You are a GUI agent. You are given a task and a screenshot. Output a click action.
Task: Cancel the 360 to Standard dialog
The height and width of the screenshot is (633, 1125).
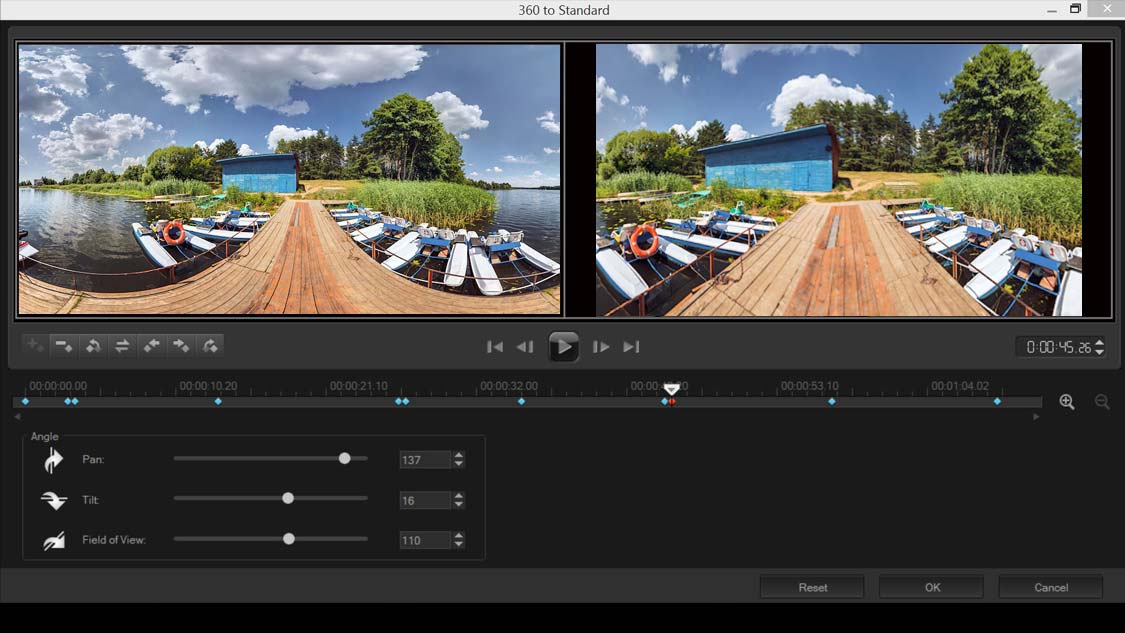pos(1051,587)
